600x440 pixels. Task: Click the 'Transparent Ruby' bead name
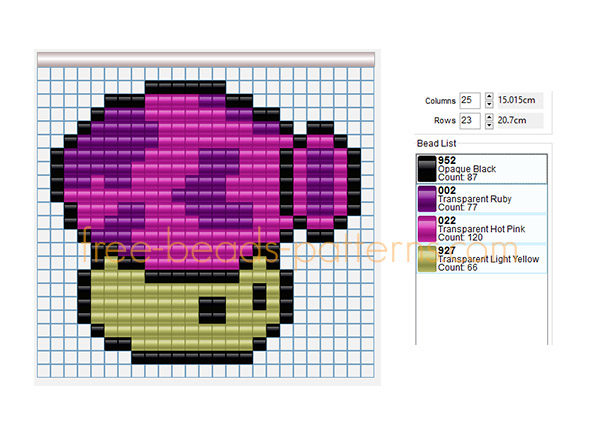click(474, 199)
